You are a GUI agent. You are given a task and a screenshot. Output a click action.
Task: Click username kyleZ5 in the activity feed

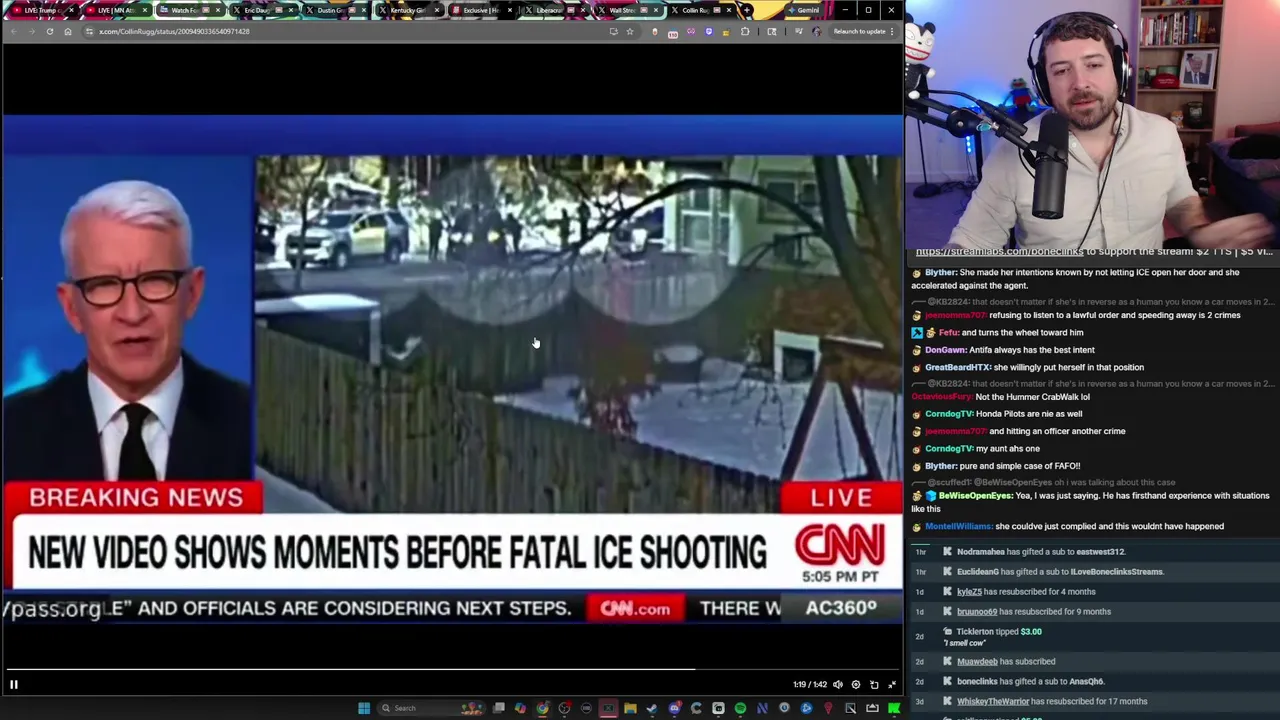[969, 592]
